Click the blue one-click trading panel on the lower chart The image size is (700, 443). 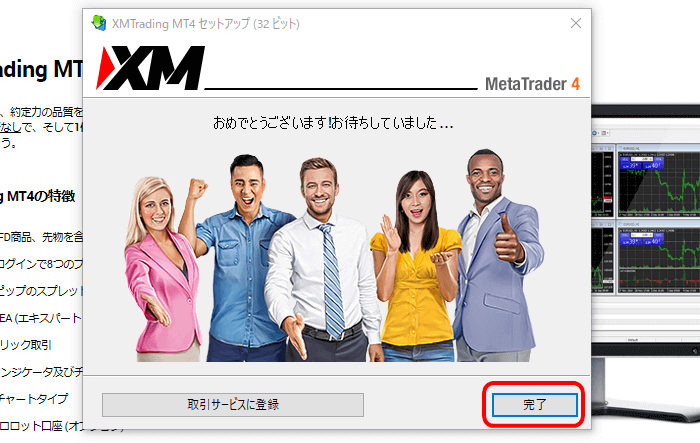(642, 238)
